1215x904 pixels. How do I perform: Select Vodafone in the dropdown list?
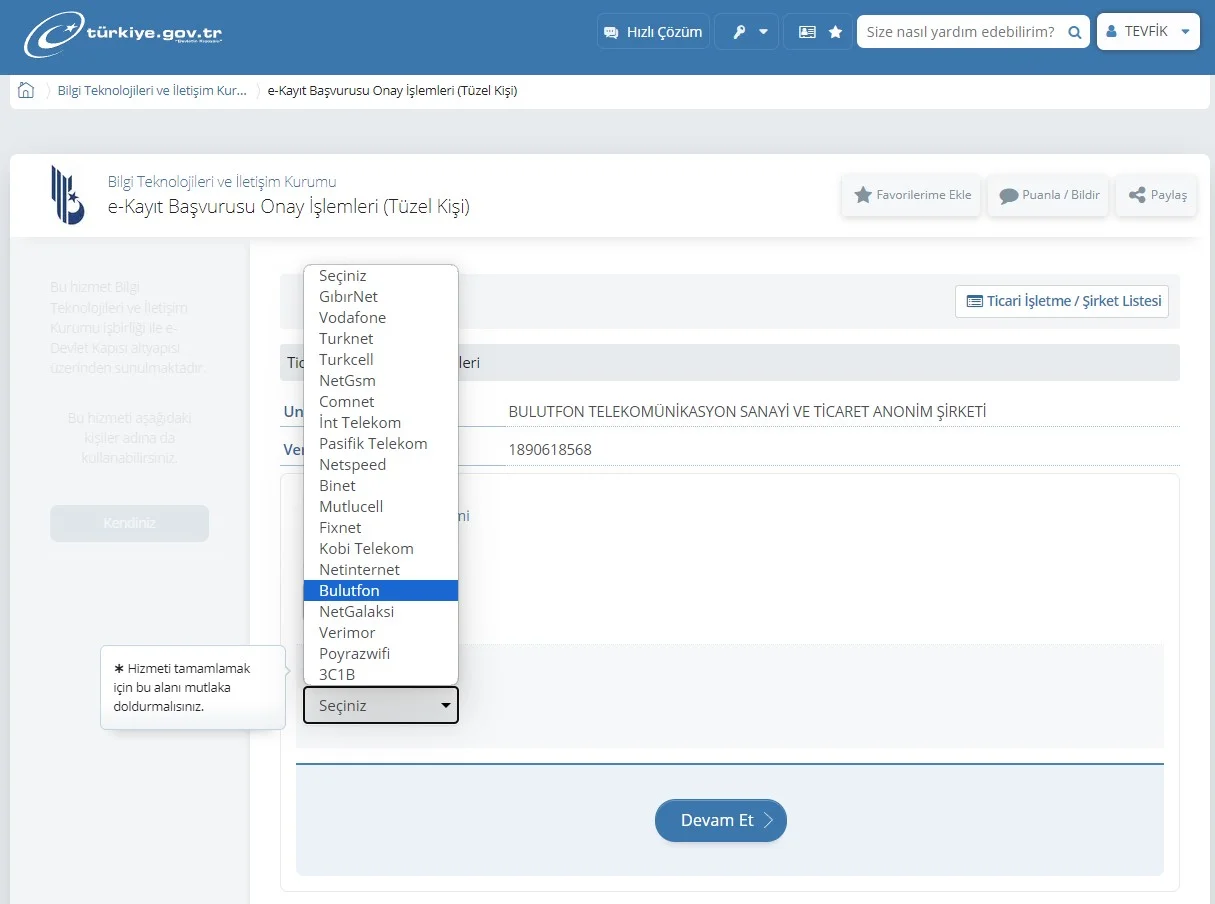pos(352,318)
